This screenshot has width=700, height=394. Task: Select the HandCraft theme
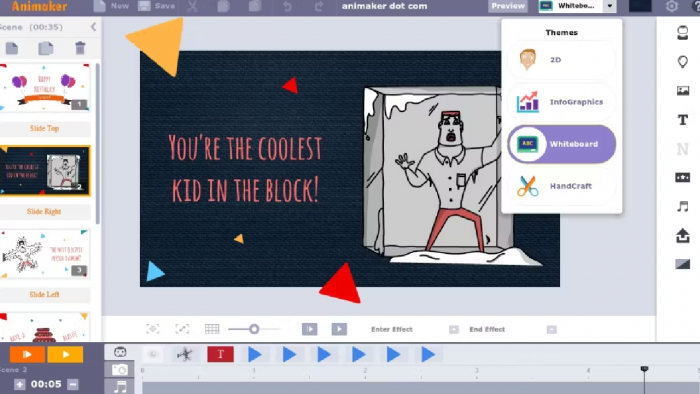pos(562,186)
